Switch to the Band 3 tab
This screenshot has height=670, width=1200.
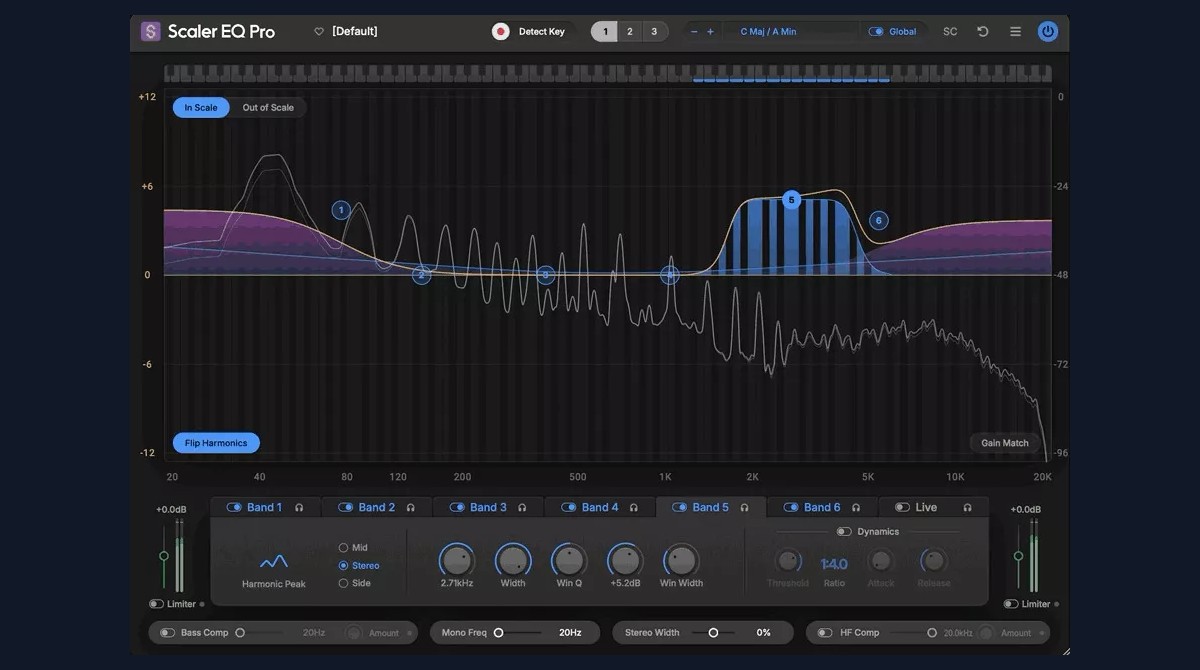[x=488, y=508]
